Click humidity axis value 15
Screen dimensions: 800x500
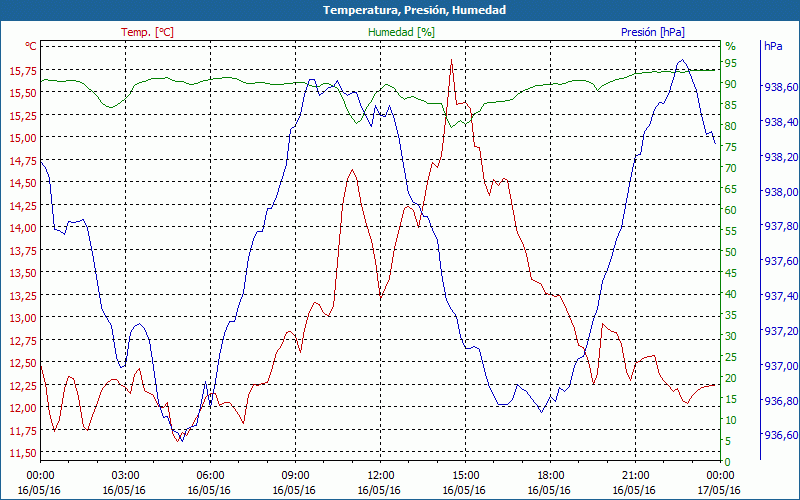731,398
